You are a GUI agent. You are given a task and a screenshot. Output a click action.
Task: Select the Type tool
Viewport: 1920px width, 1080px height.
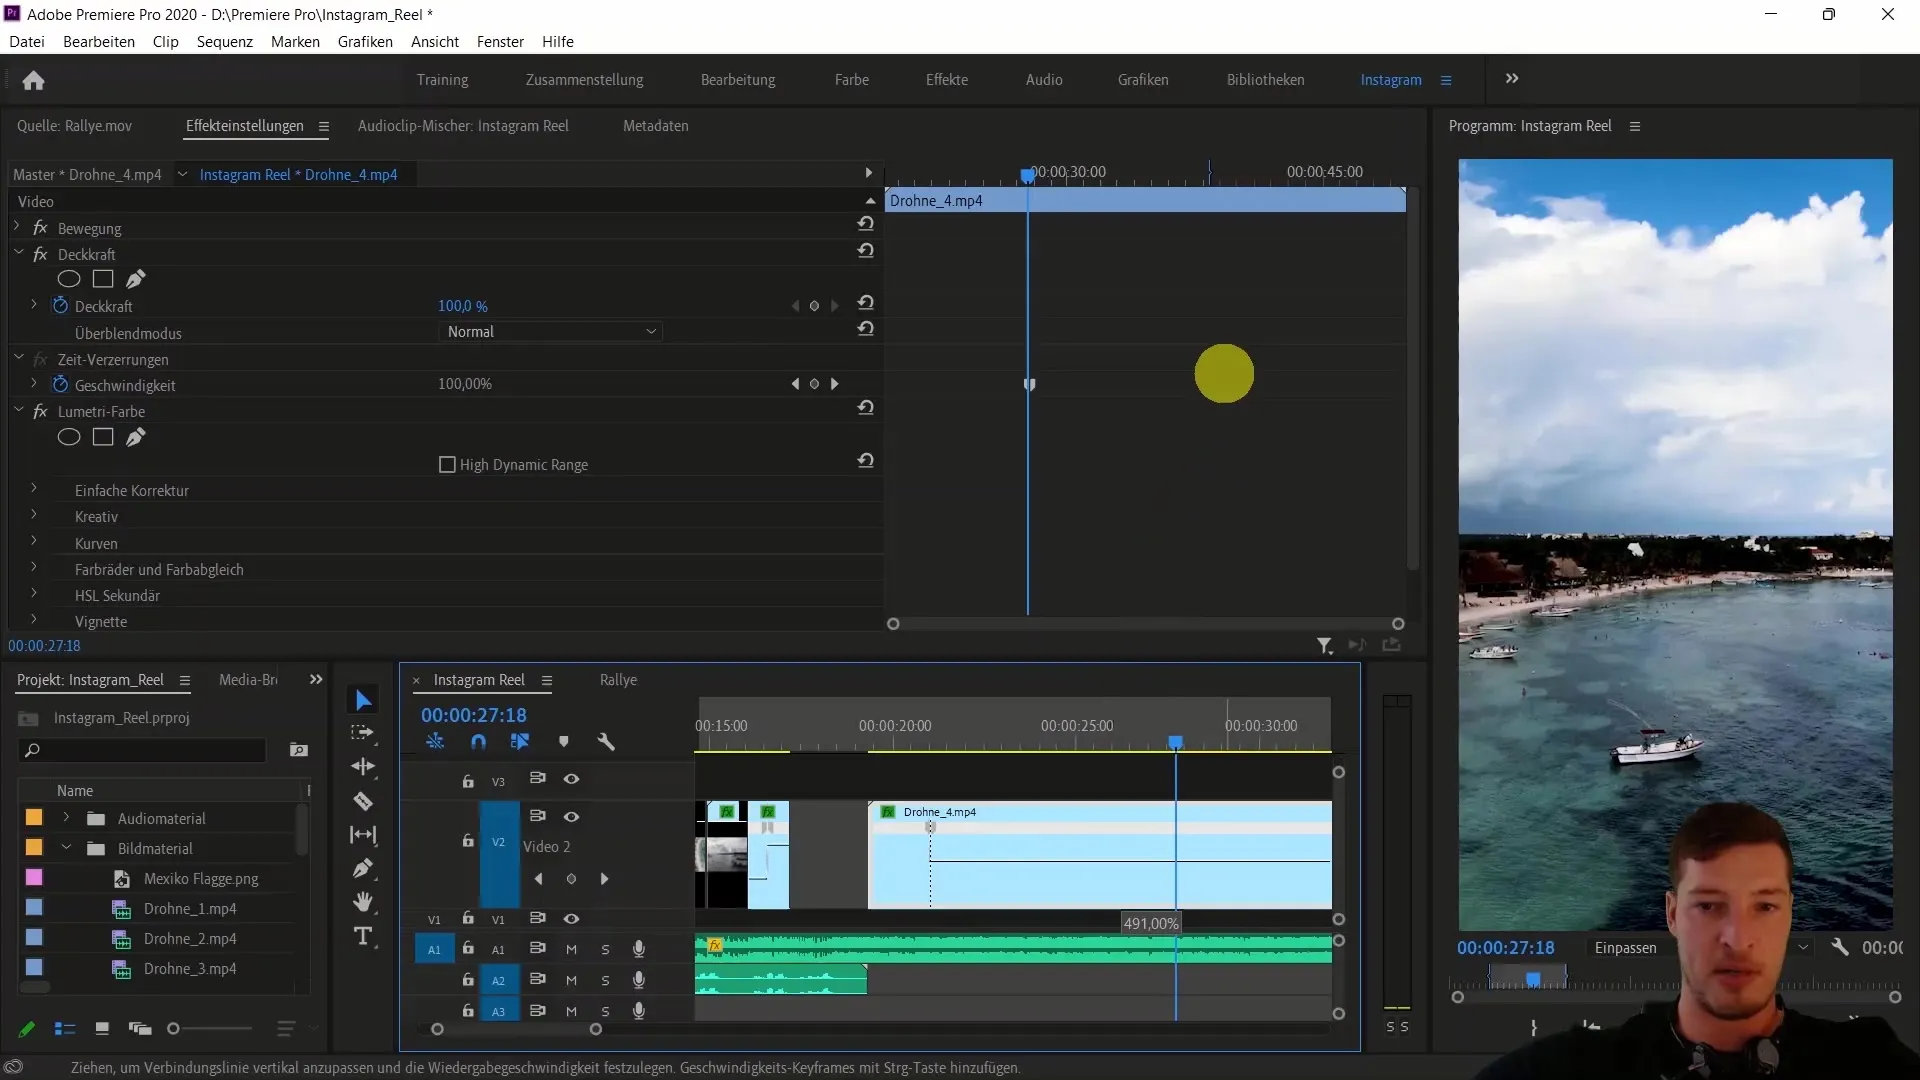pyautogui.click(x=363, y=936)
